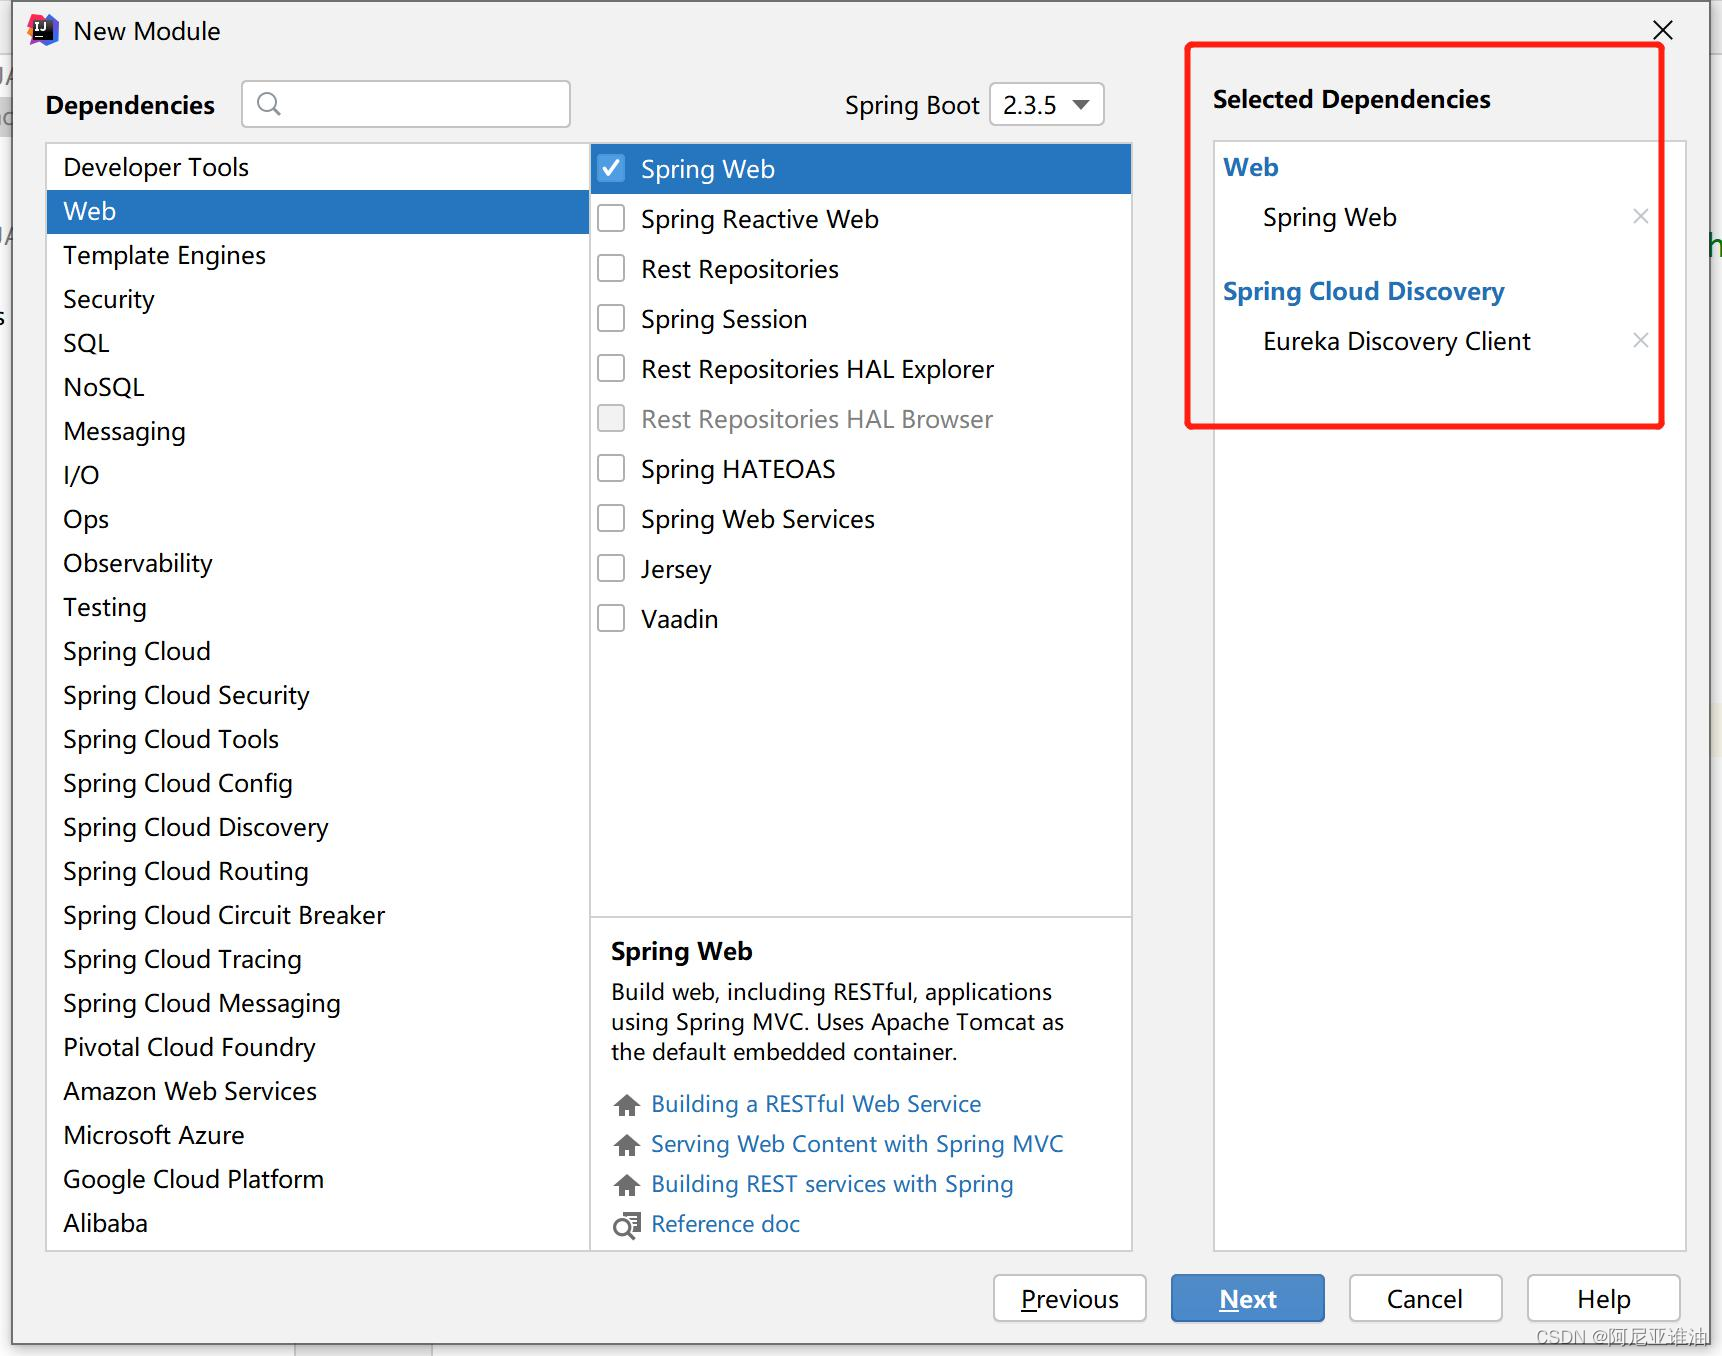Screen dimensions: 1722x1356
Task: Check the Spring HATEOAS dependency
Action: coord(611,468)
